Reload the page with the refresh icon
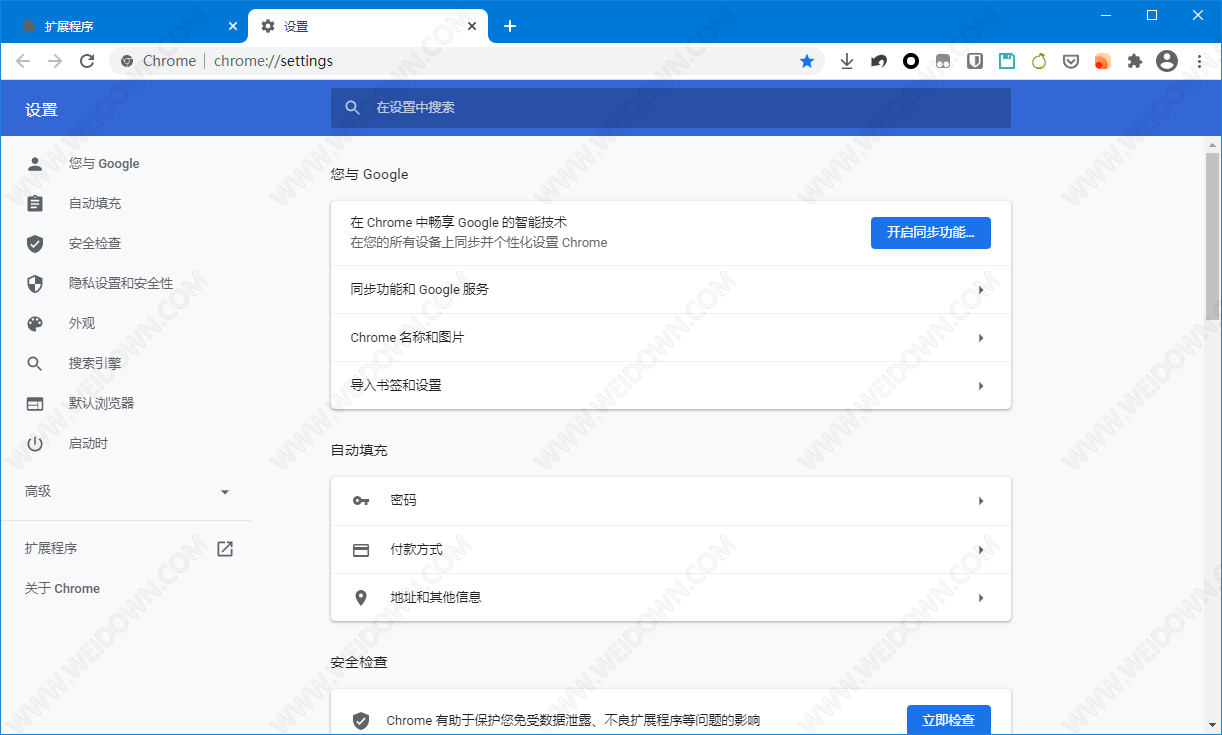1222x735 pixels. (87, 61)
